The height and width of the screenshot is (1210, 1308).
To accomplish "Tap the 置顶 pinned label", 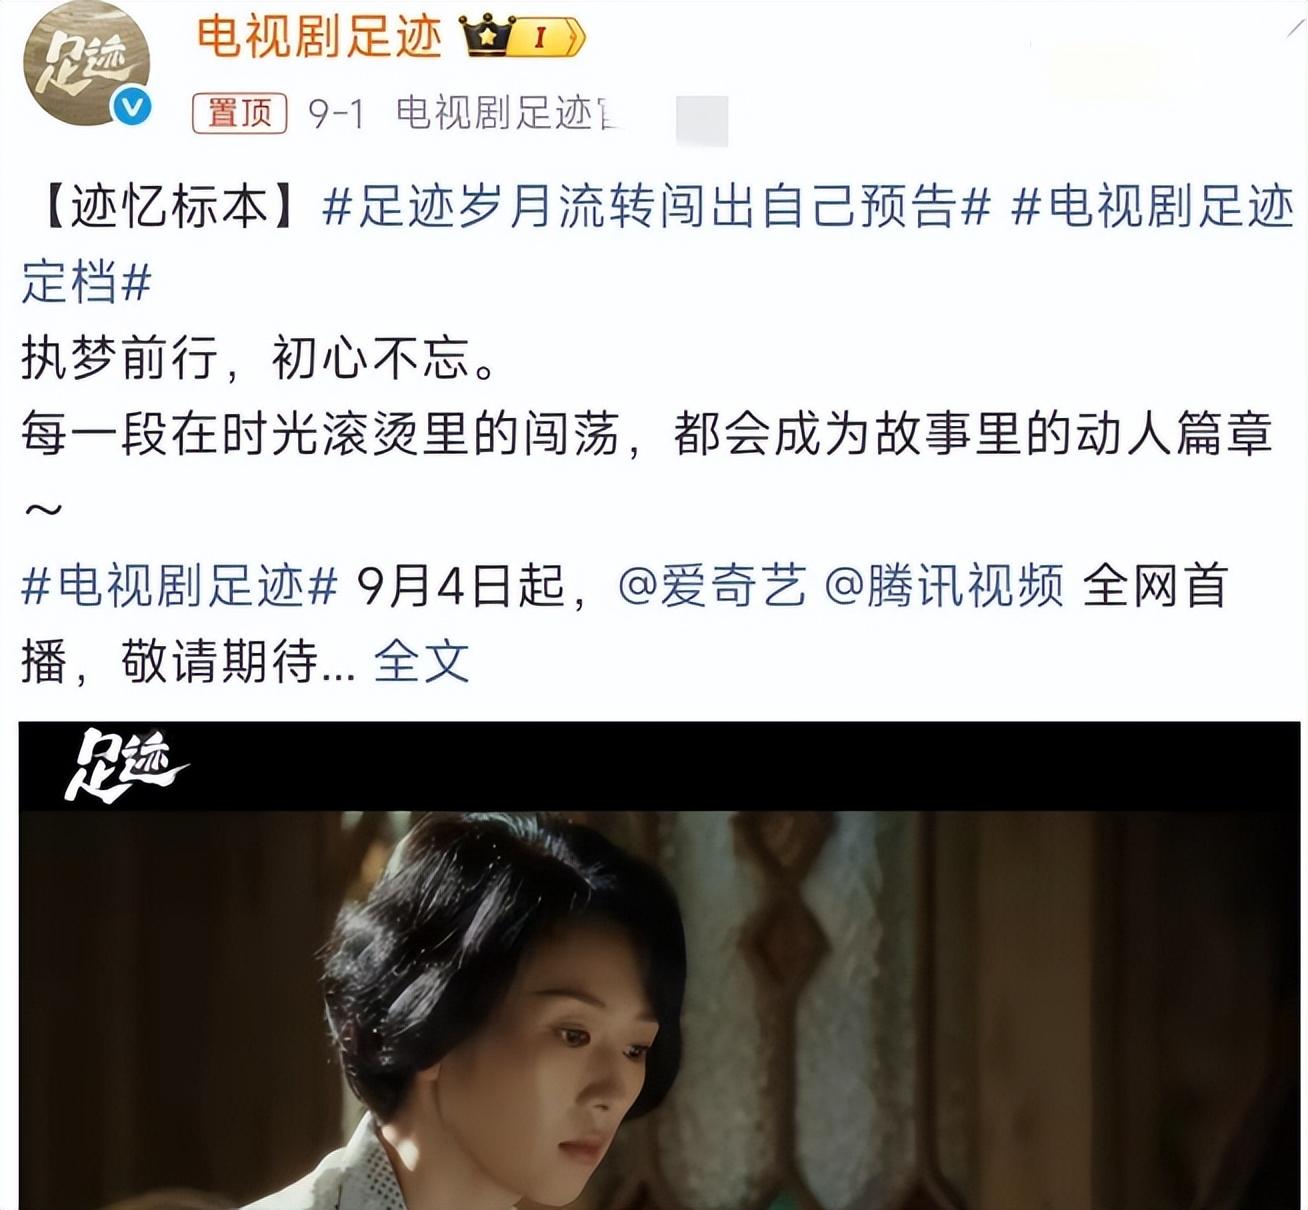I will click(x=240, y=113).
